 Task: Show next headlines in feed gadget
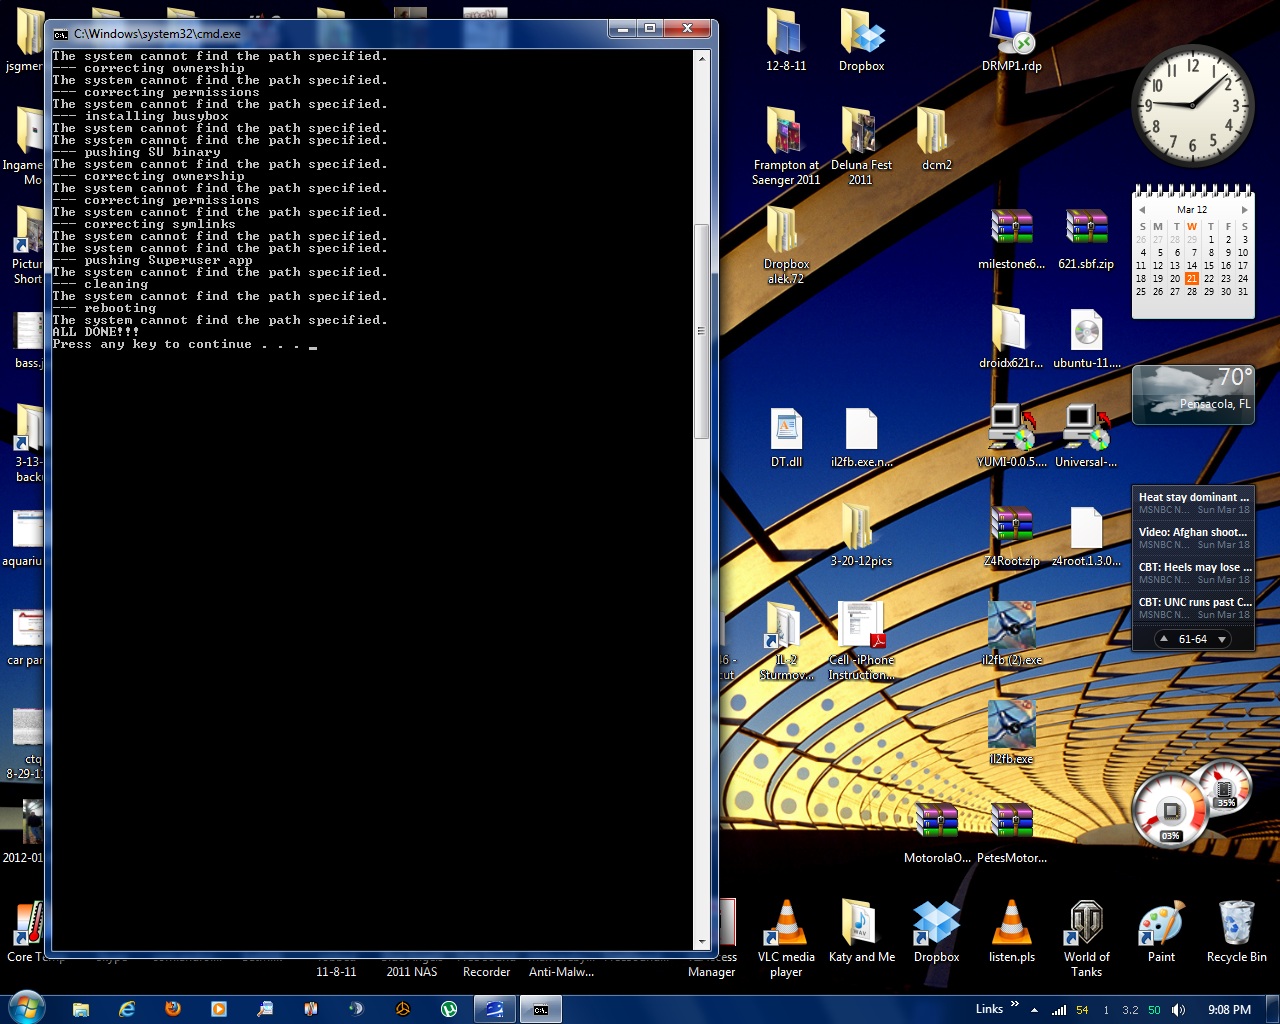click(x=1222, y=639)
